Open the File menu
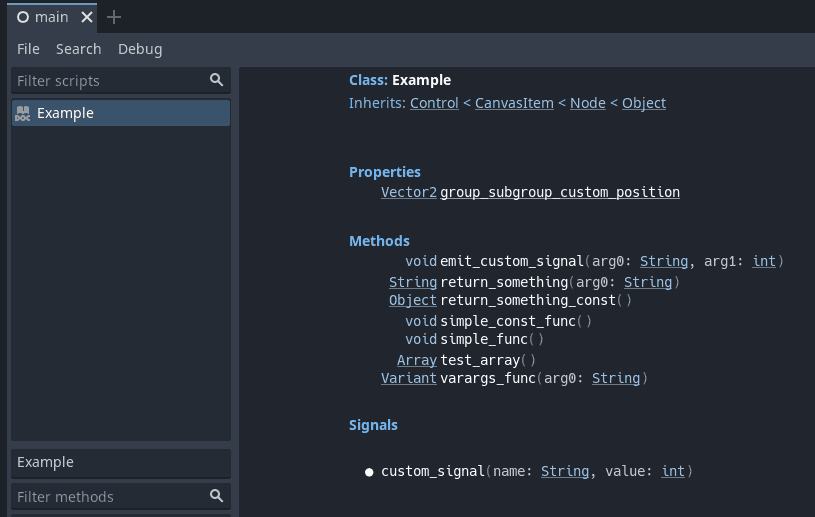The image size is (815, 517). coord(28,49)
